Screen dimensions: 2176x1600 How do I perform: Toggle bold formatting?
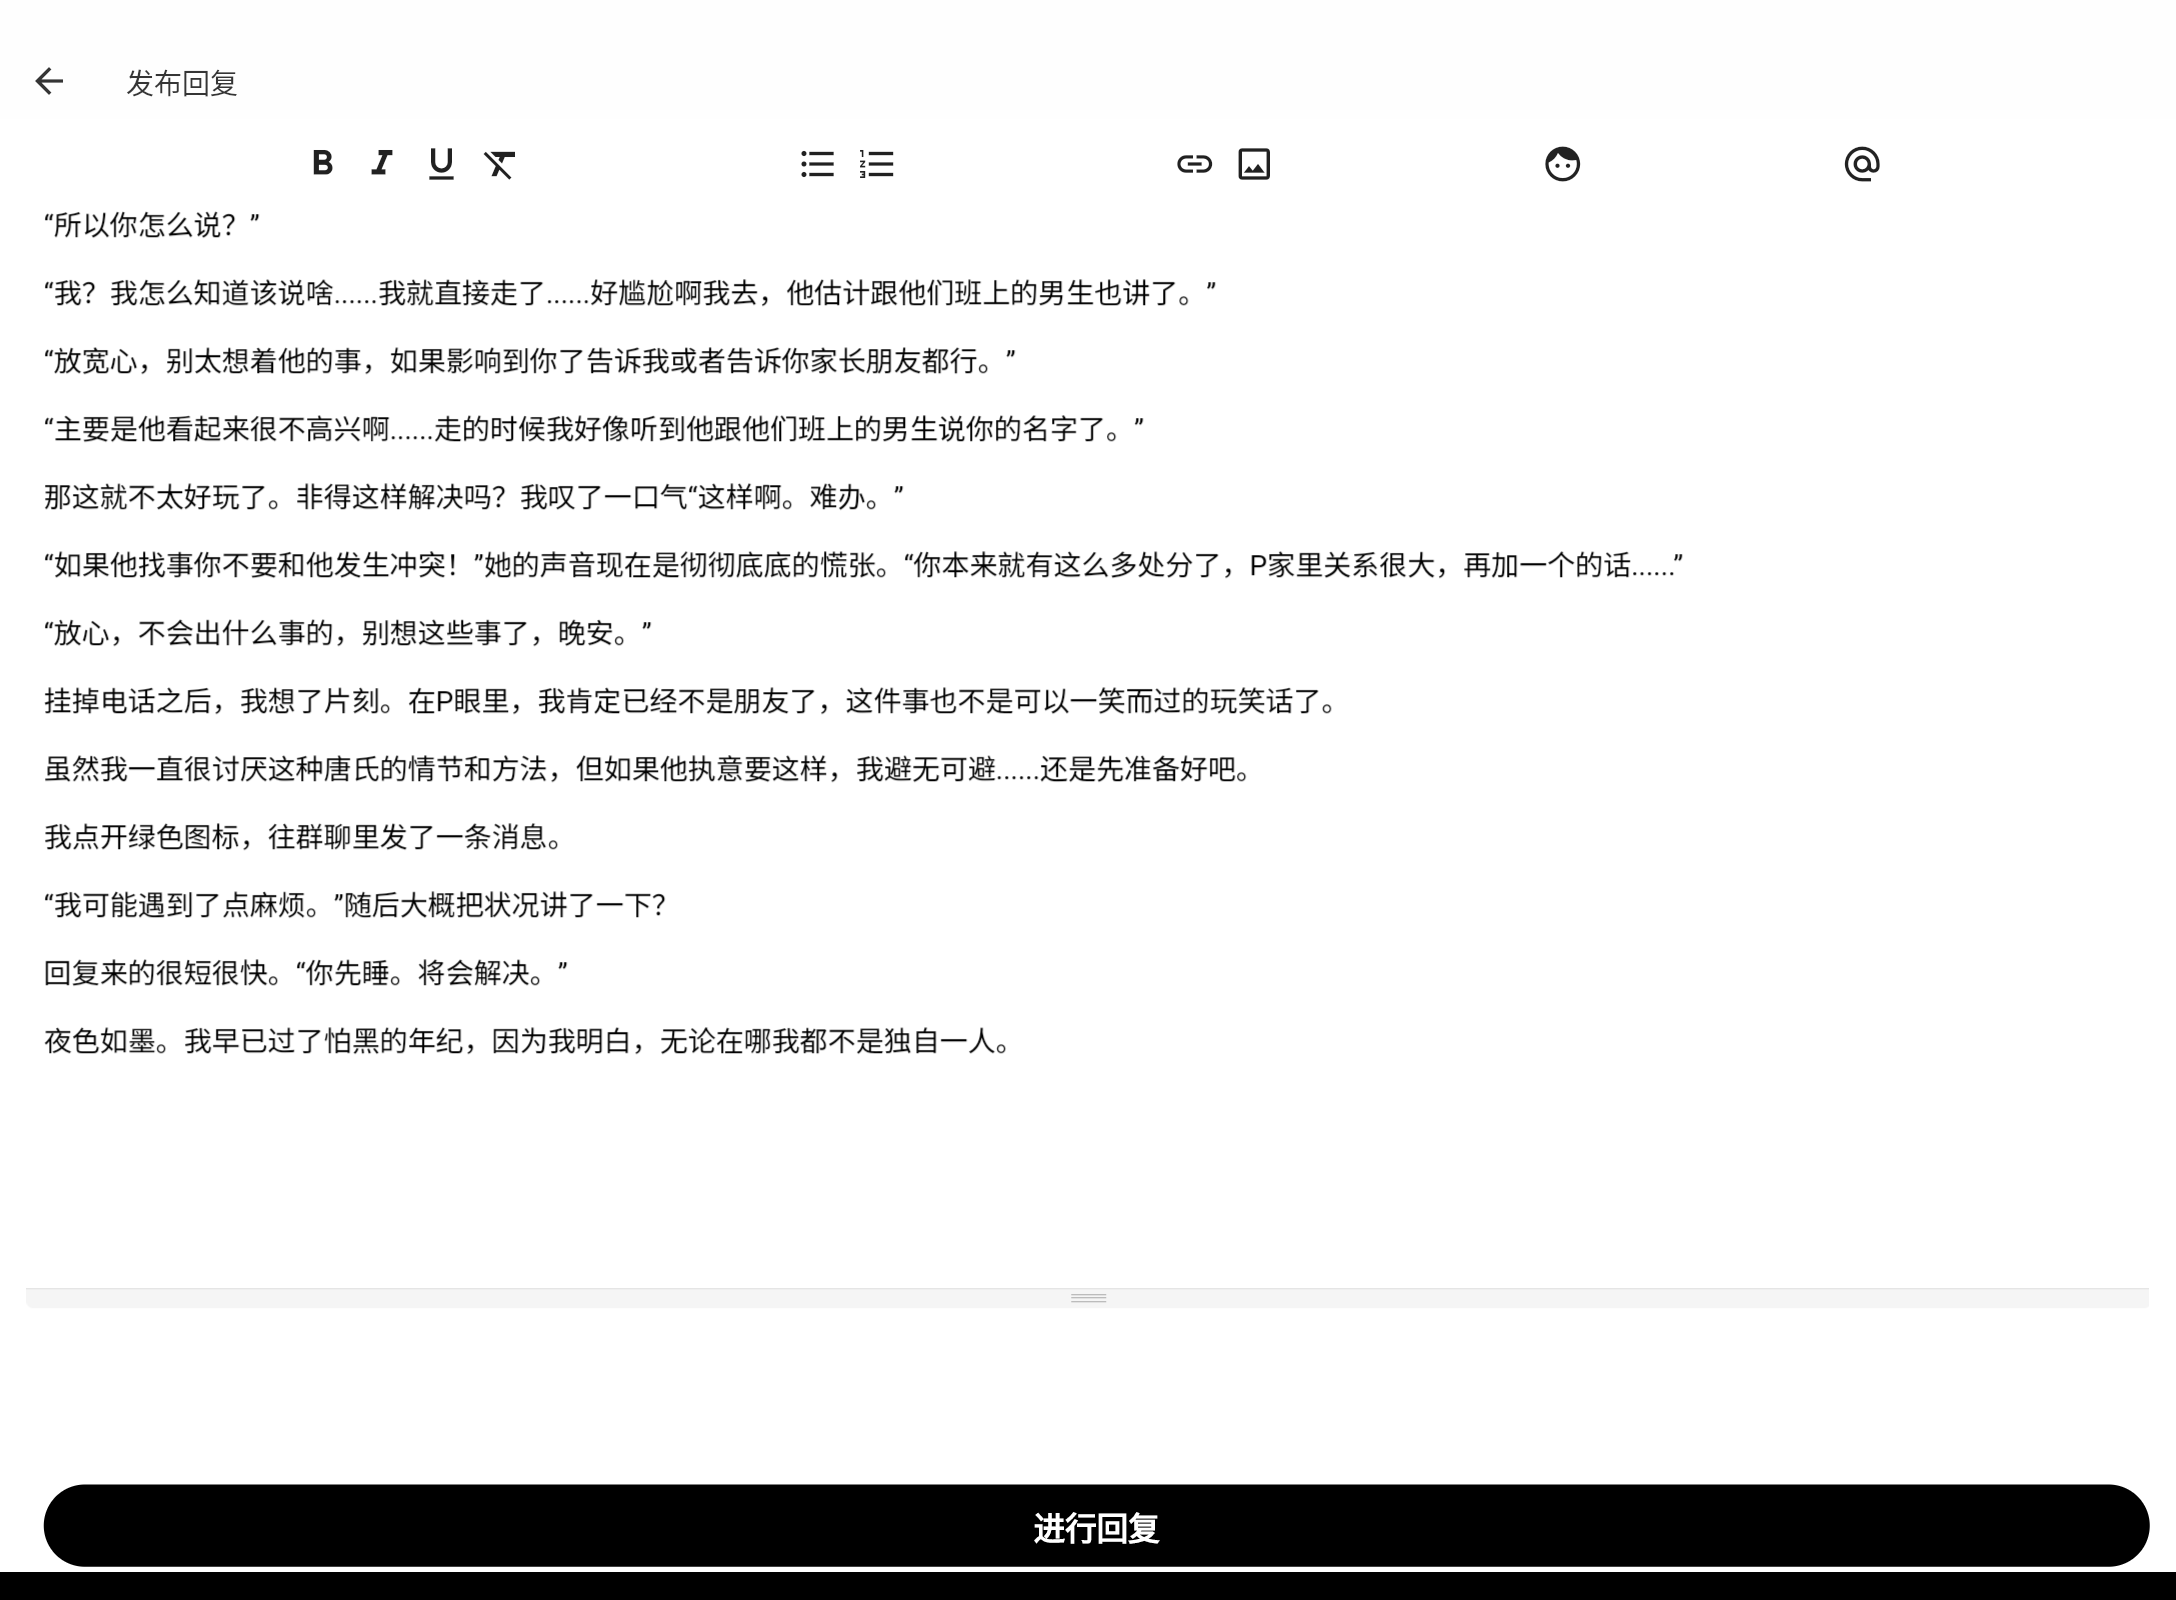coord(322,163)
